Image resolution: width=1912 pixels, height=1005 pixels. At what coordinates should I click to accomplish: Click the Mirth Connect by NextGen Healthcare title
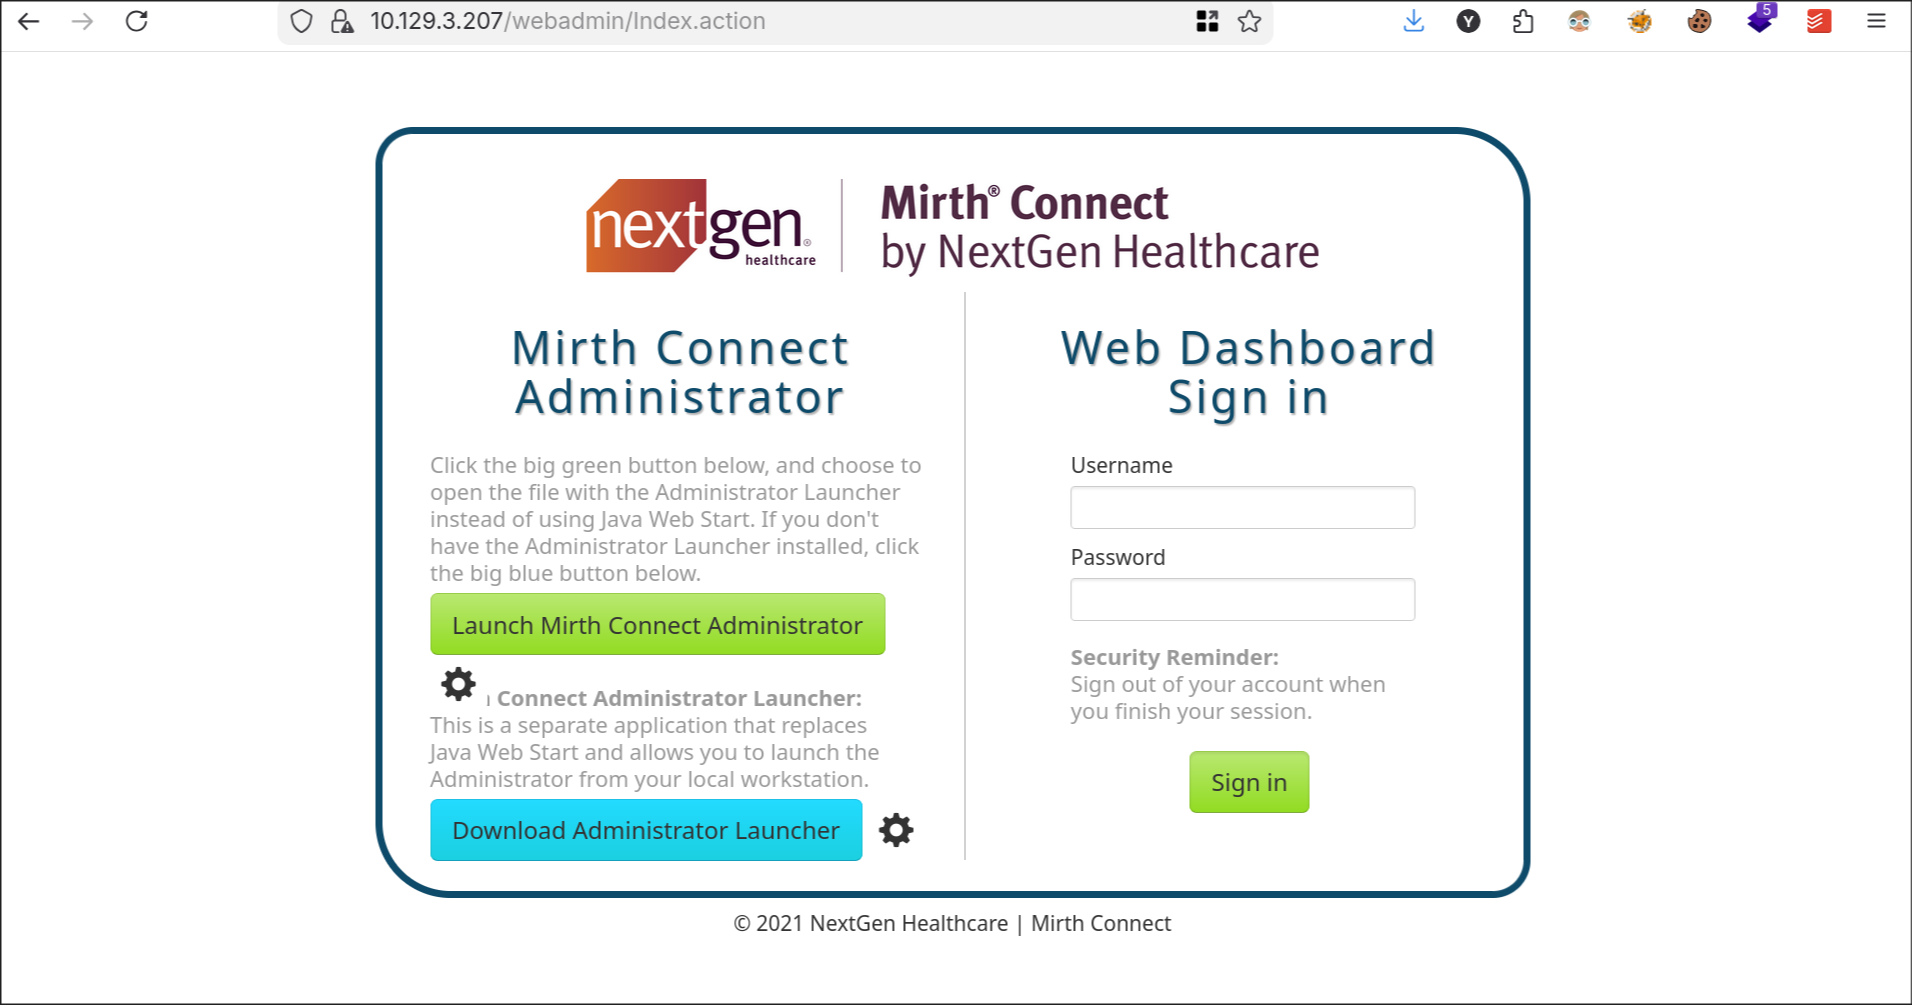pos(1100,228)
